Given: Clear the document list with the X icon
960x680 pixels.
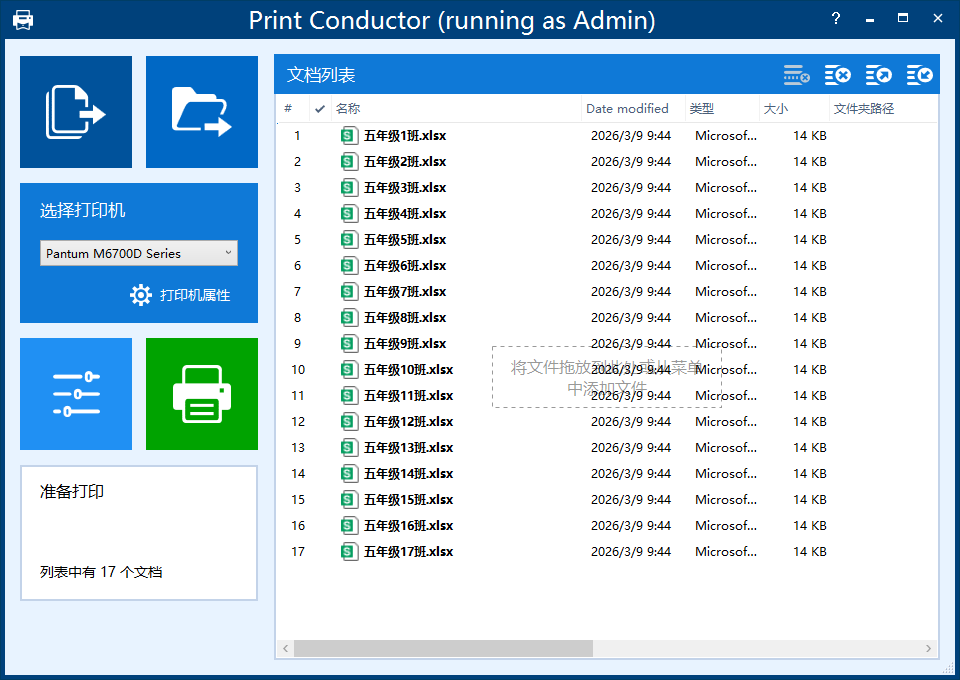Looking at the screenshot, I should [x=838, y=75].
